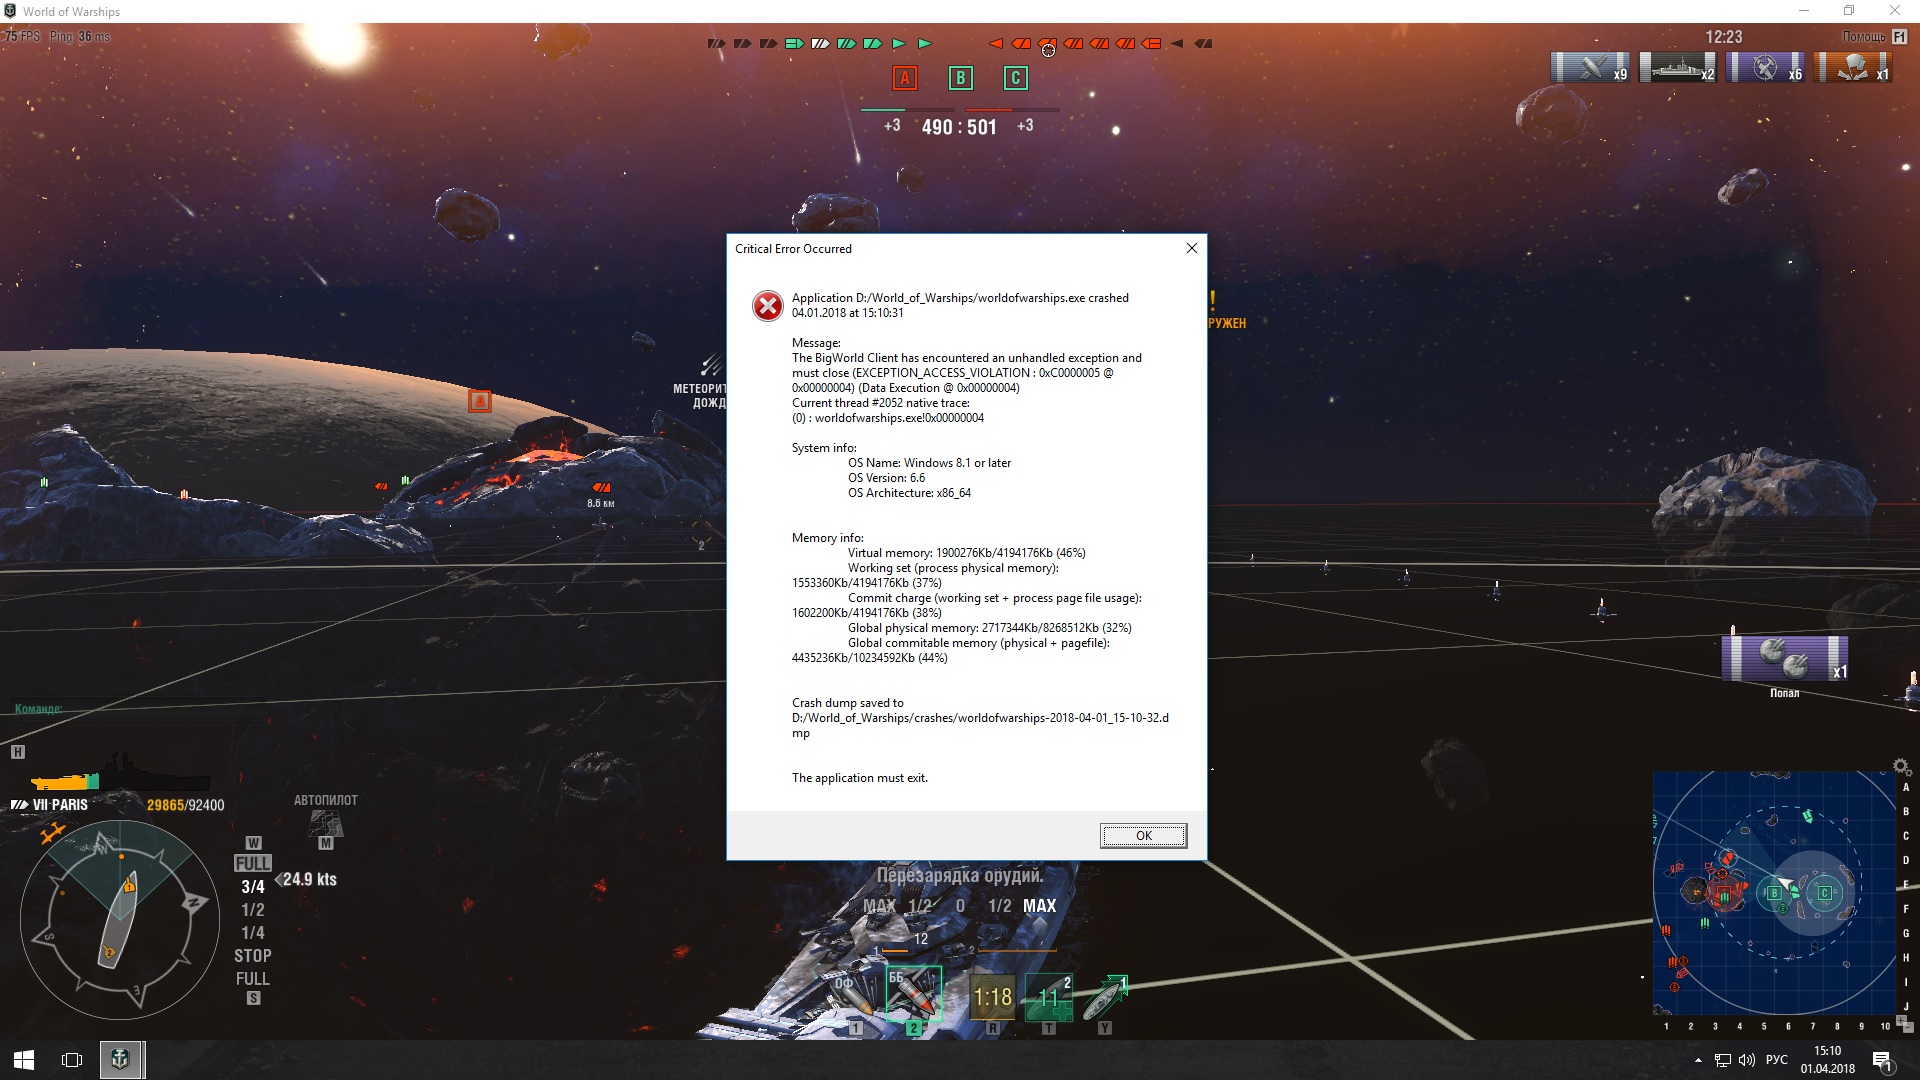Image resolution: width=1920 pixels, height=1080 pixels.
Task: Set throttle to 1/4 speed
Action: 253,933
